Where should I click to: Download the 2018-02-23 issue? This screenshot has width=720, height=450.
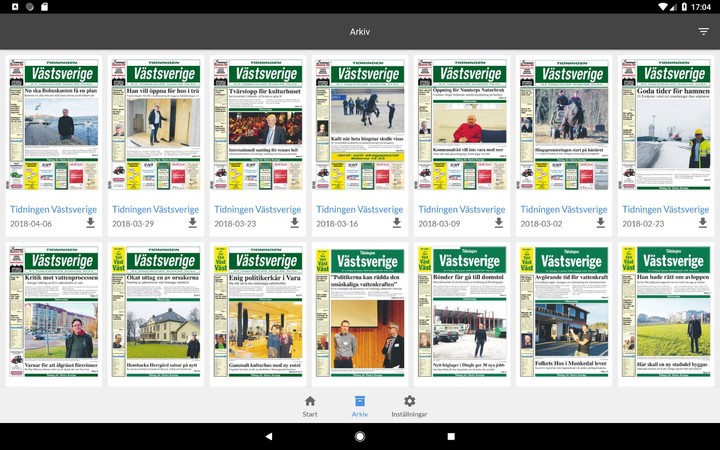(703, 223)
